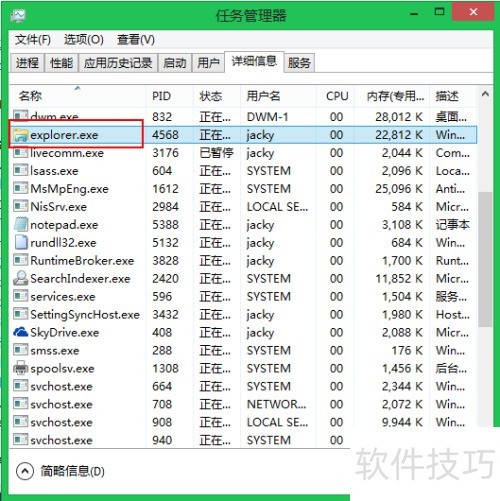Screen dimensions: 500x501
Task: Open the 应用历史记录 tab
Action: pos(118,63)
